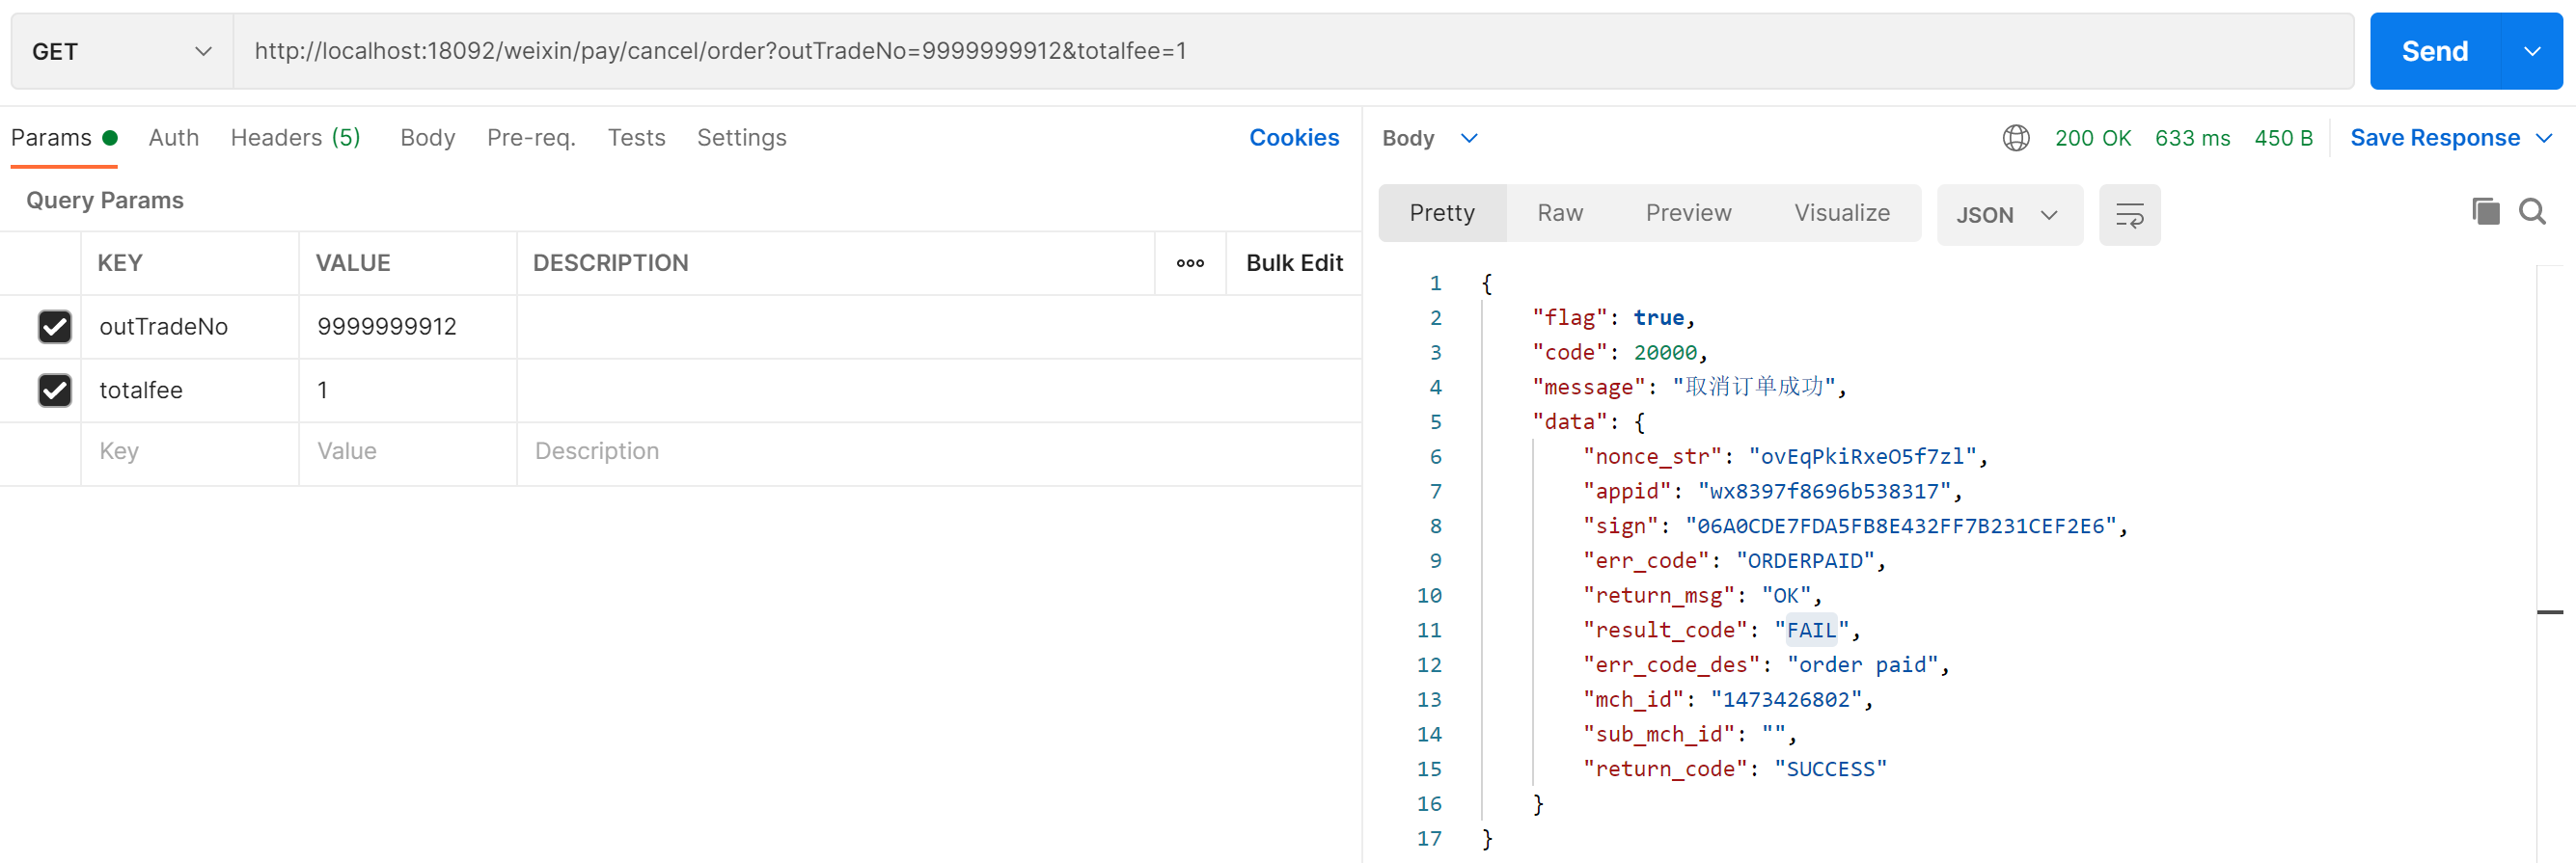Open the three-dots column options icon
2576x863 pixels.
pyautogui.click(x=1190, y=263)
